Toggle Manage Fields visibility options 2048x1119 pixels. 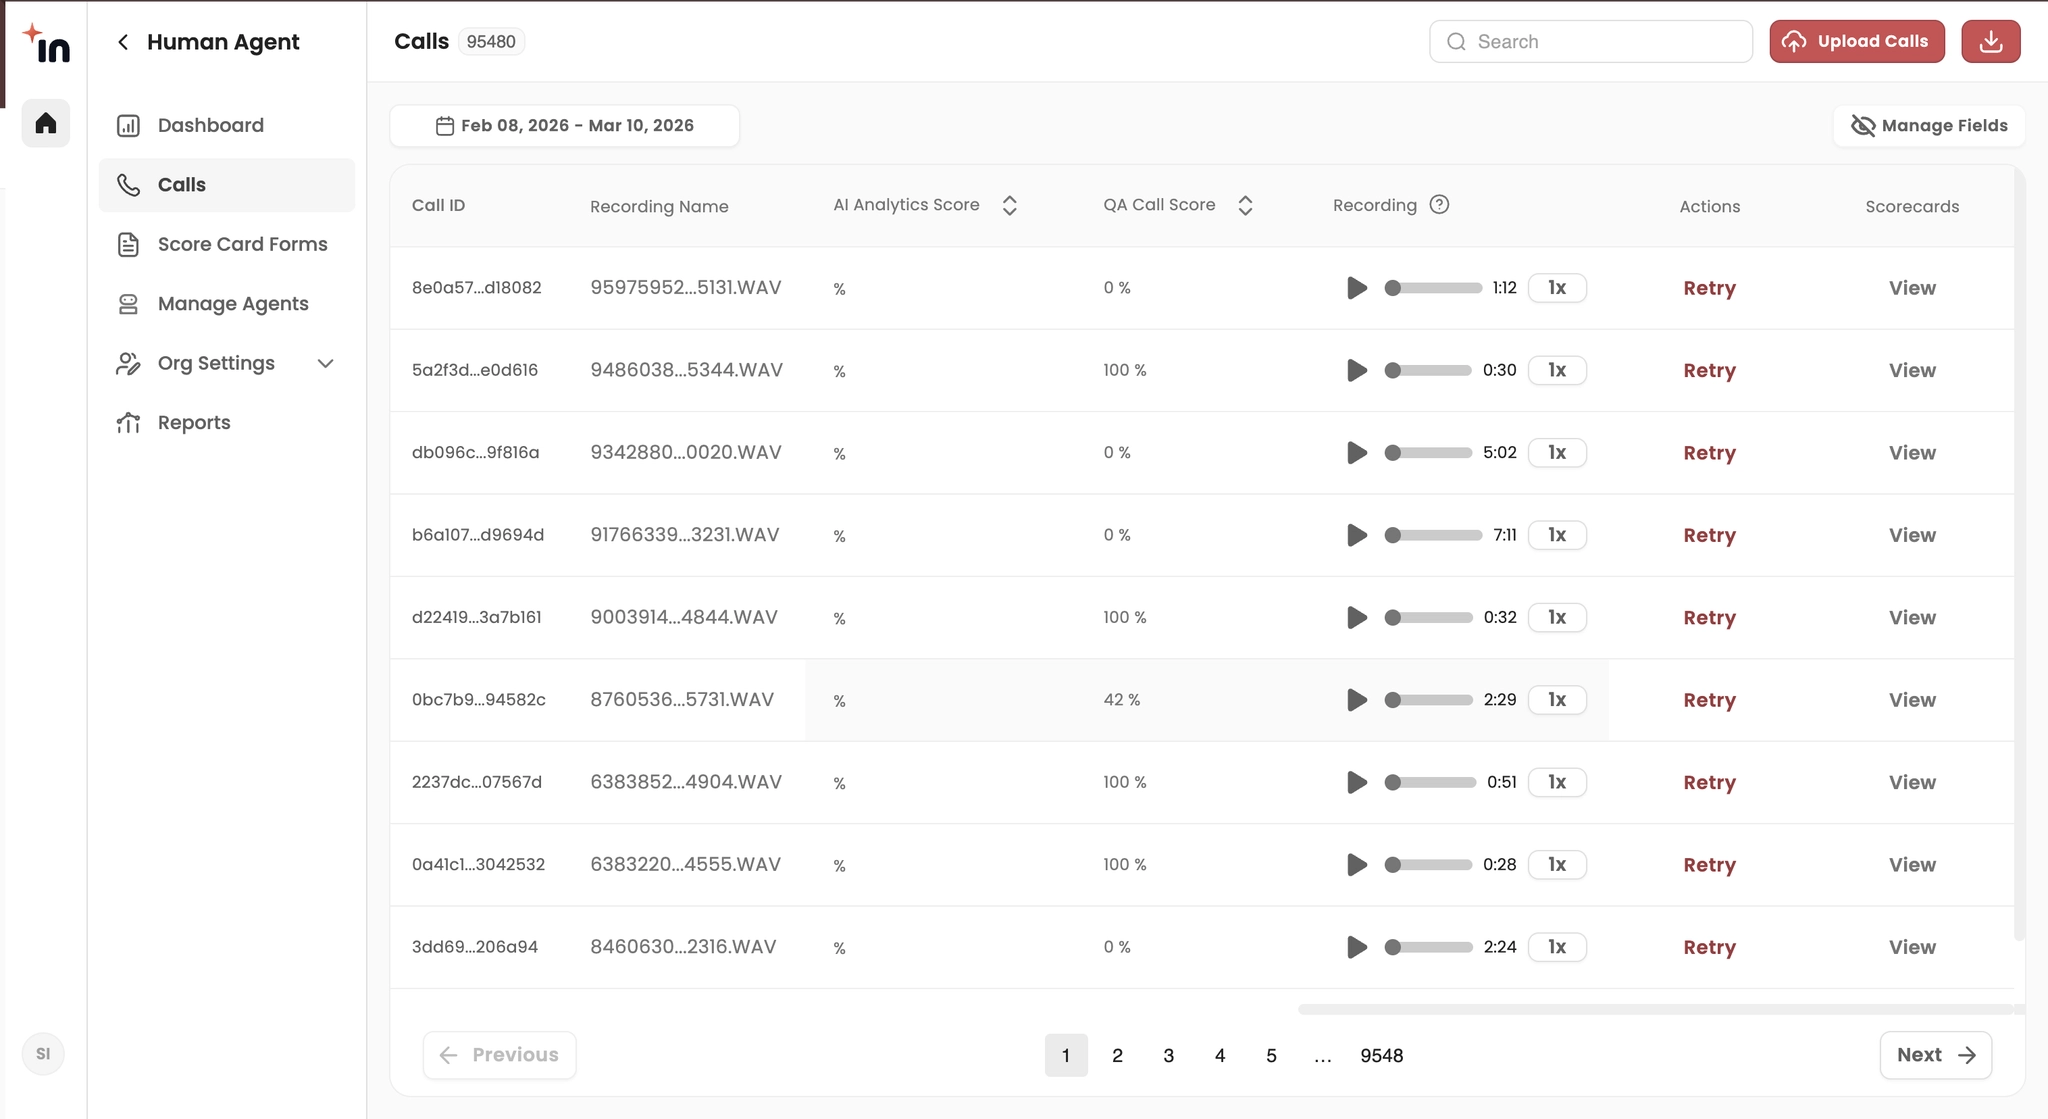pos(1929,126)
